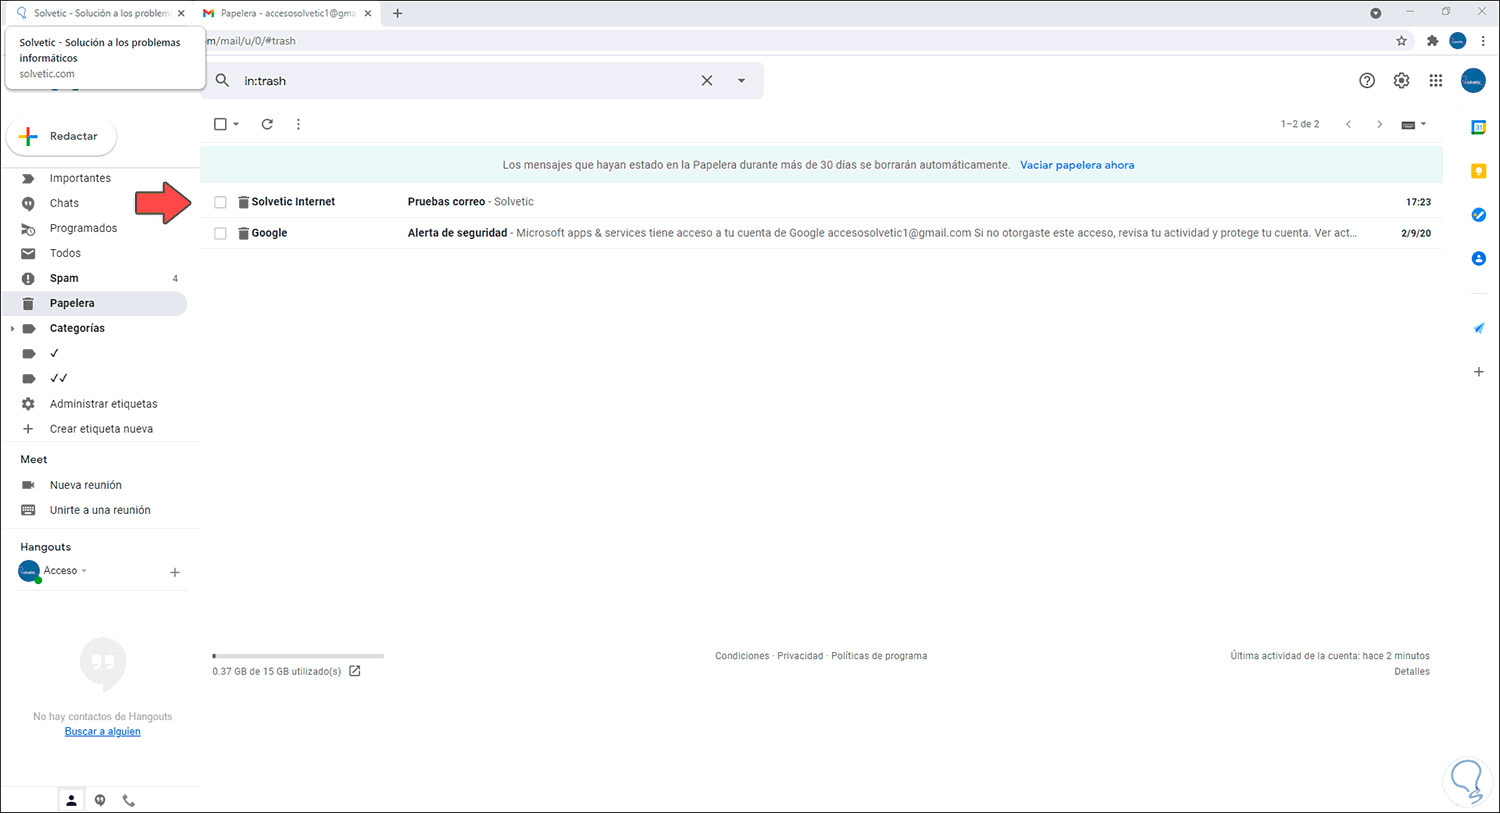Go to older messages page
The width and height of the screenshot is (1500, 814).
tap(1379, 124)
